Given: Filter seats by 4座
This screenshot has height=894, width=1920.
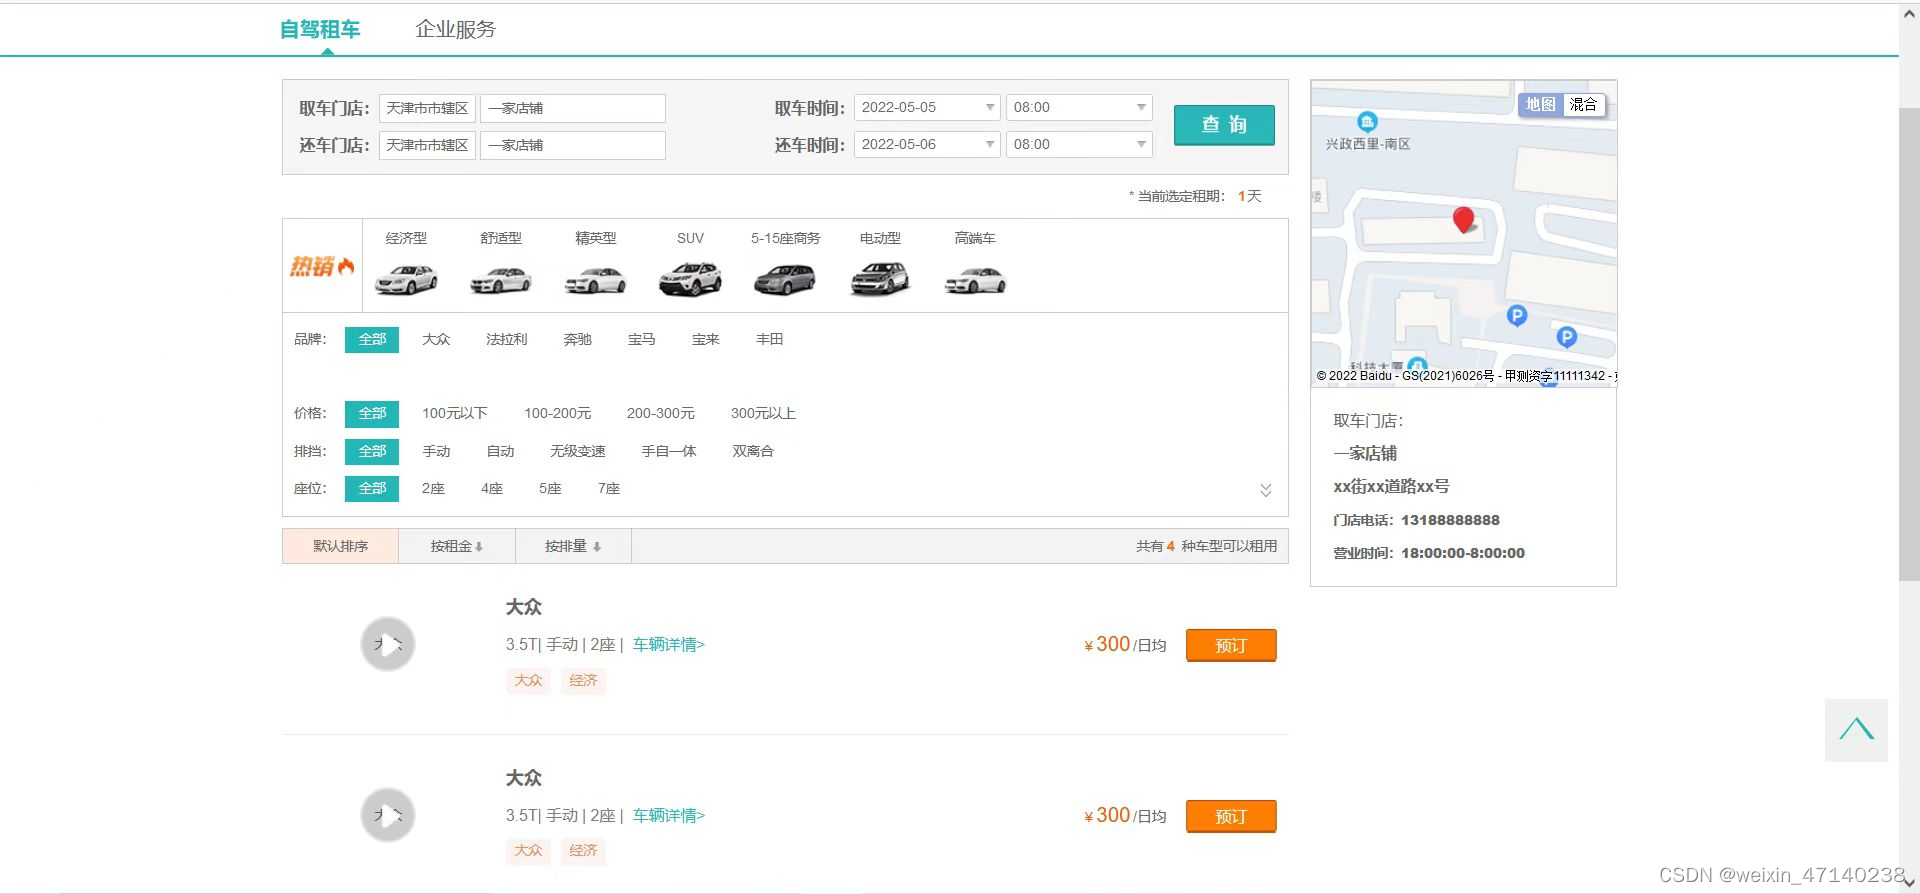Looking at the screenshot, I should [492, 489].
